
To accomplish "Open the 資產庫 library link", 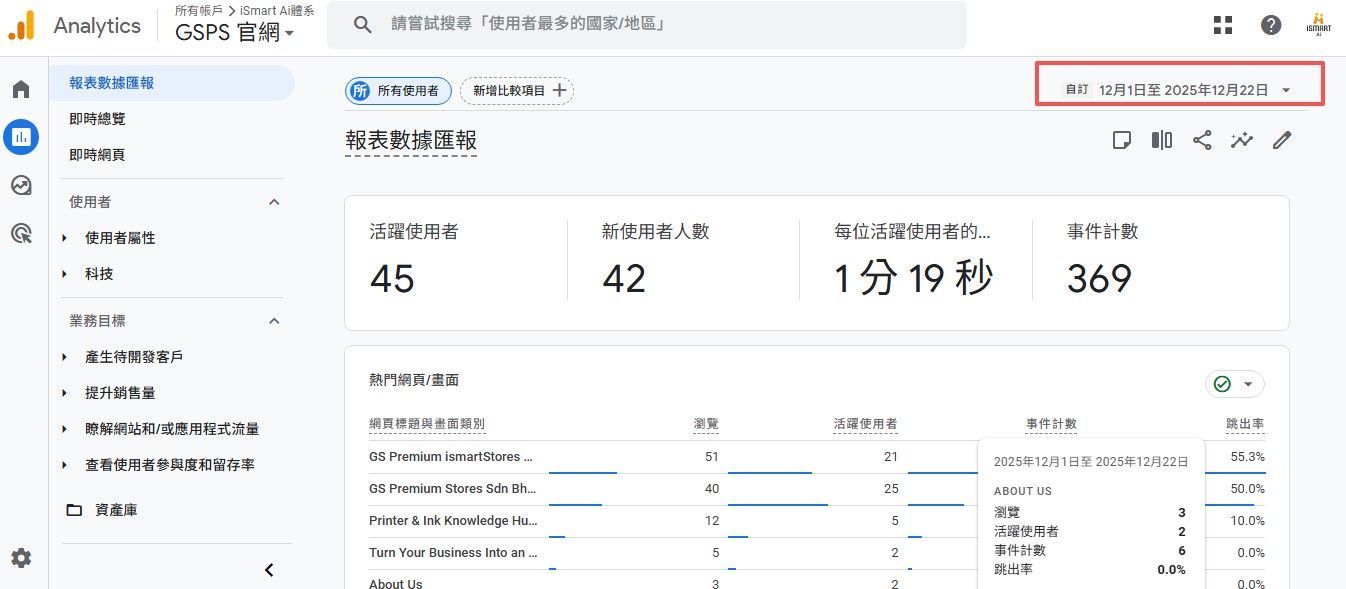I will 116,510.
